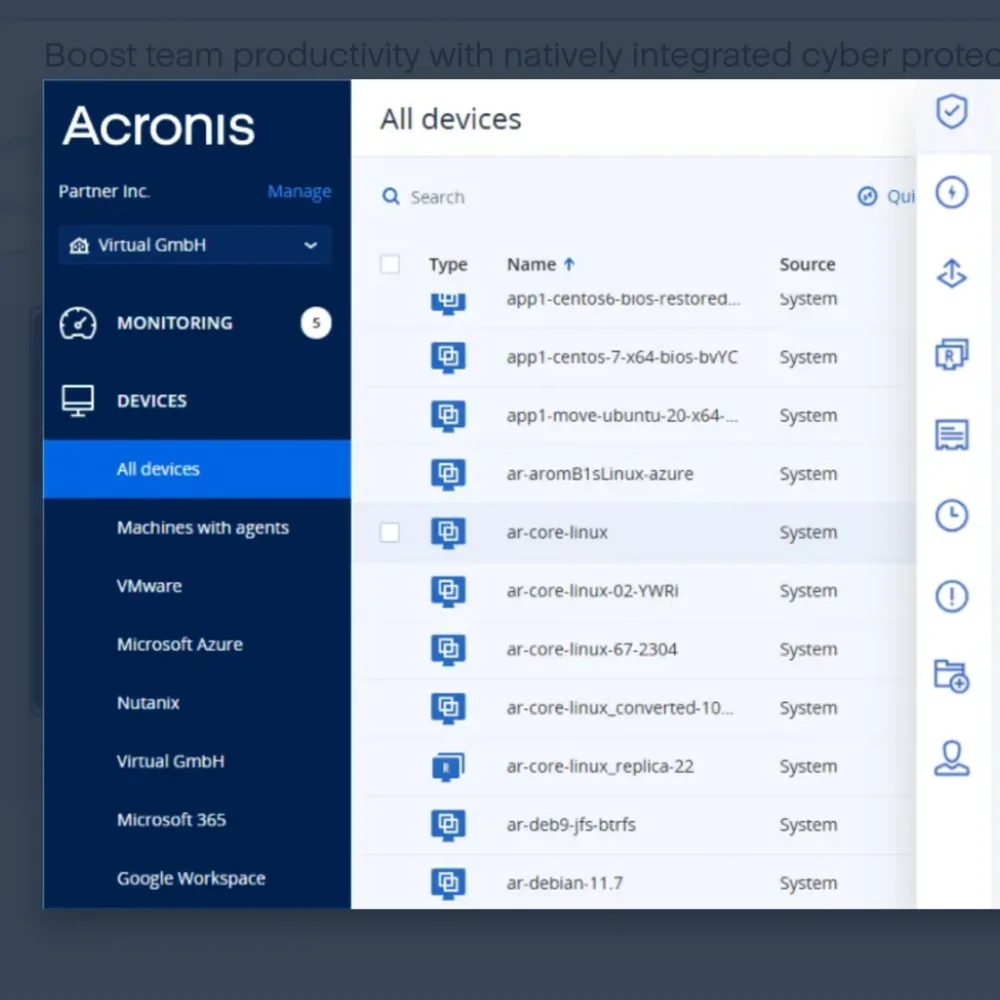Open activities via the clock icon
1000x1000 pixels.
click(951, 515)
